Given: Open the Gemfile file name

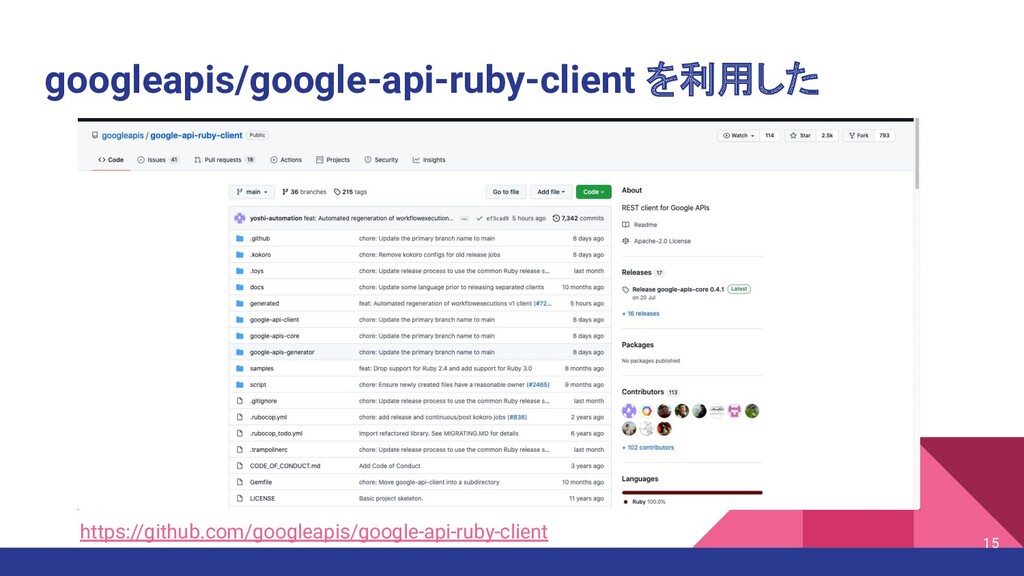Looking at the screenshot, I should [261, 483].
